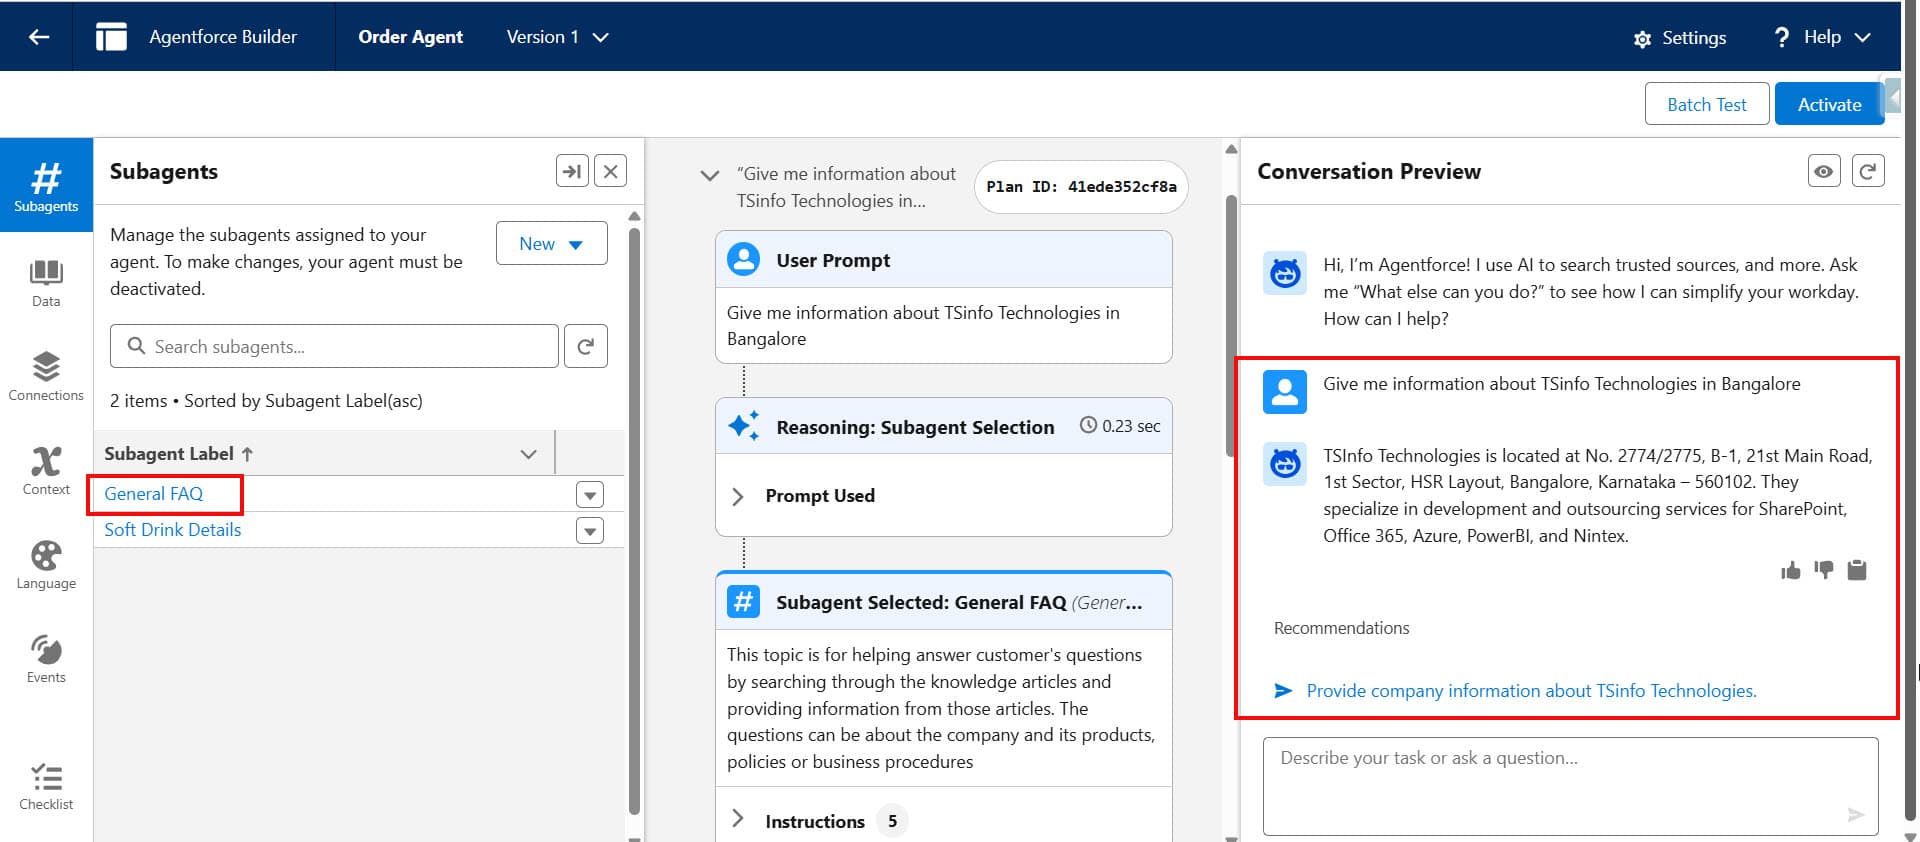The width and height of the screenshot is (1920, 842).
Task: Toggle the conversation preview eye icon
Action: (1824, 171)
